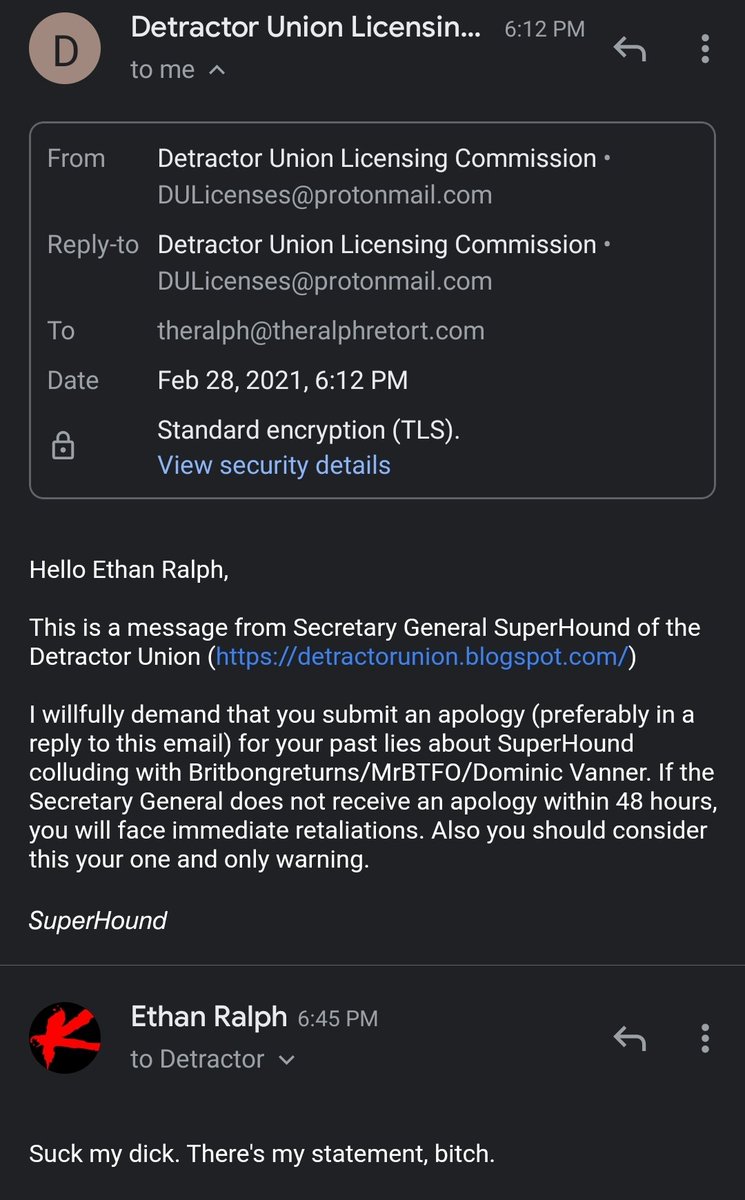Collapse details with the 'to me' chevron
This screenshot has height=1200, width=745.
click(x=217, y=71)
